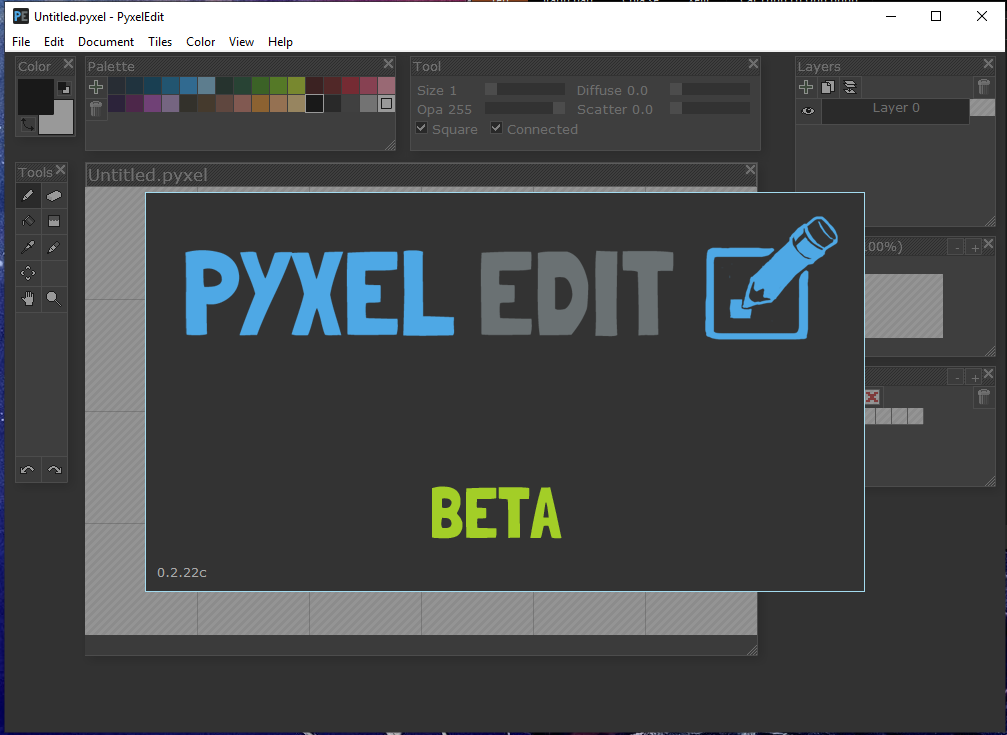
Task: Open the Document menu
Action: 106,42
